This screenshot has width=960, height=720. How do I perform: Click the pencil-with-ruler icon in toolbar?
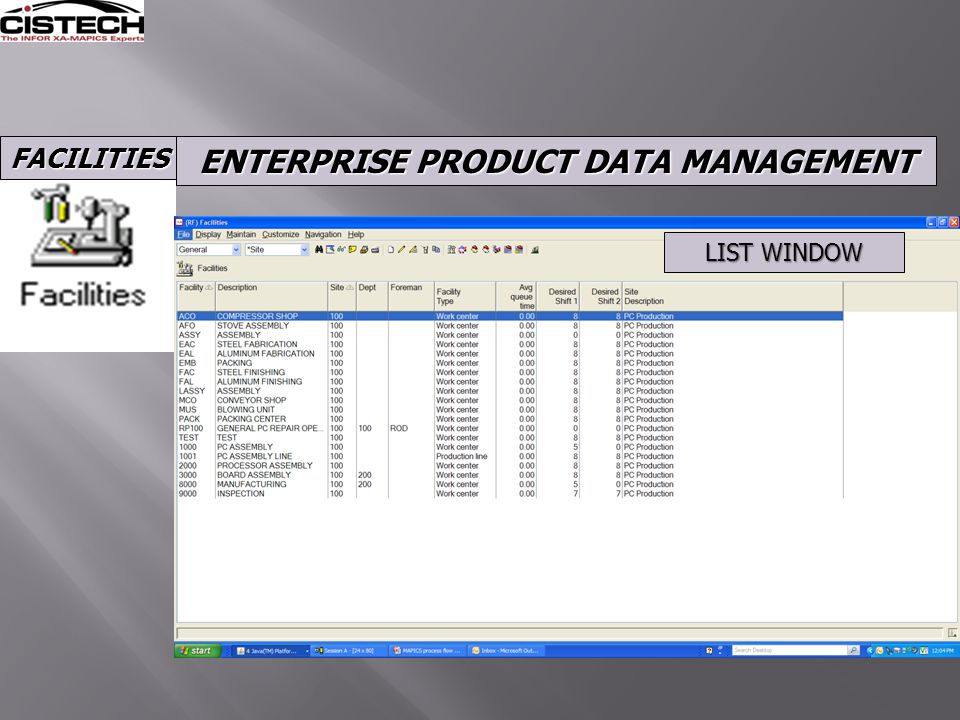pyautogui.click(x=413, y=249)
